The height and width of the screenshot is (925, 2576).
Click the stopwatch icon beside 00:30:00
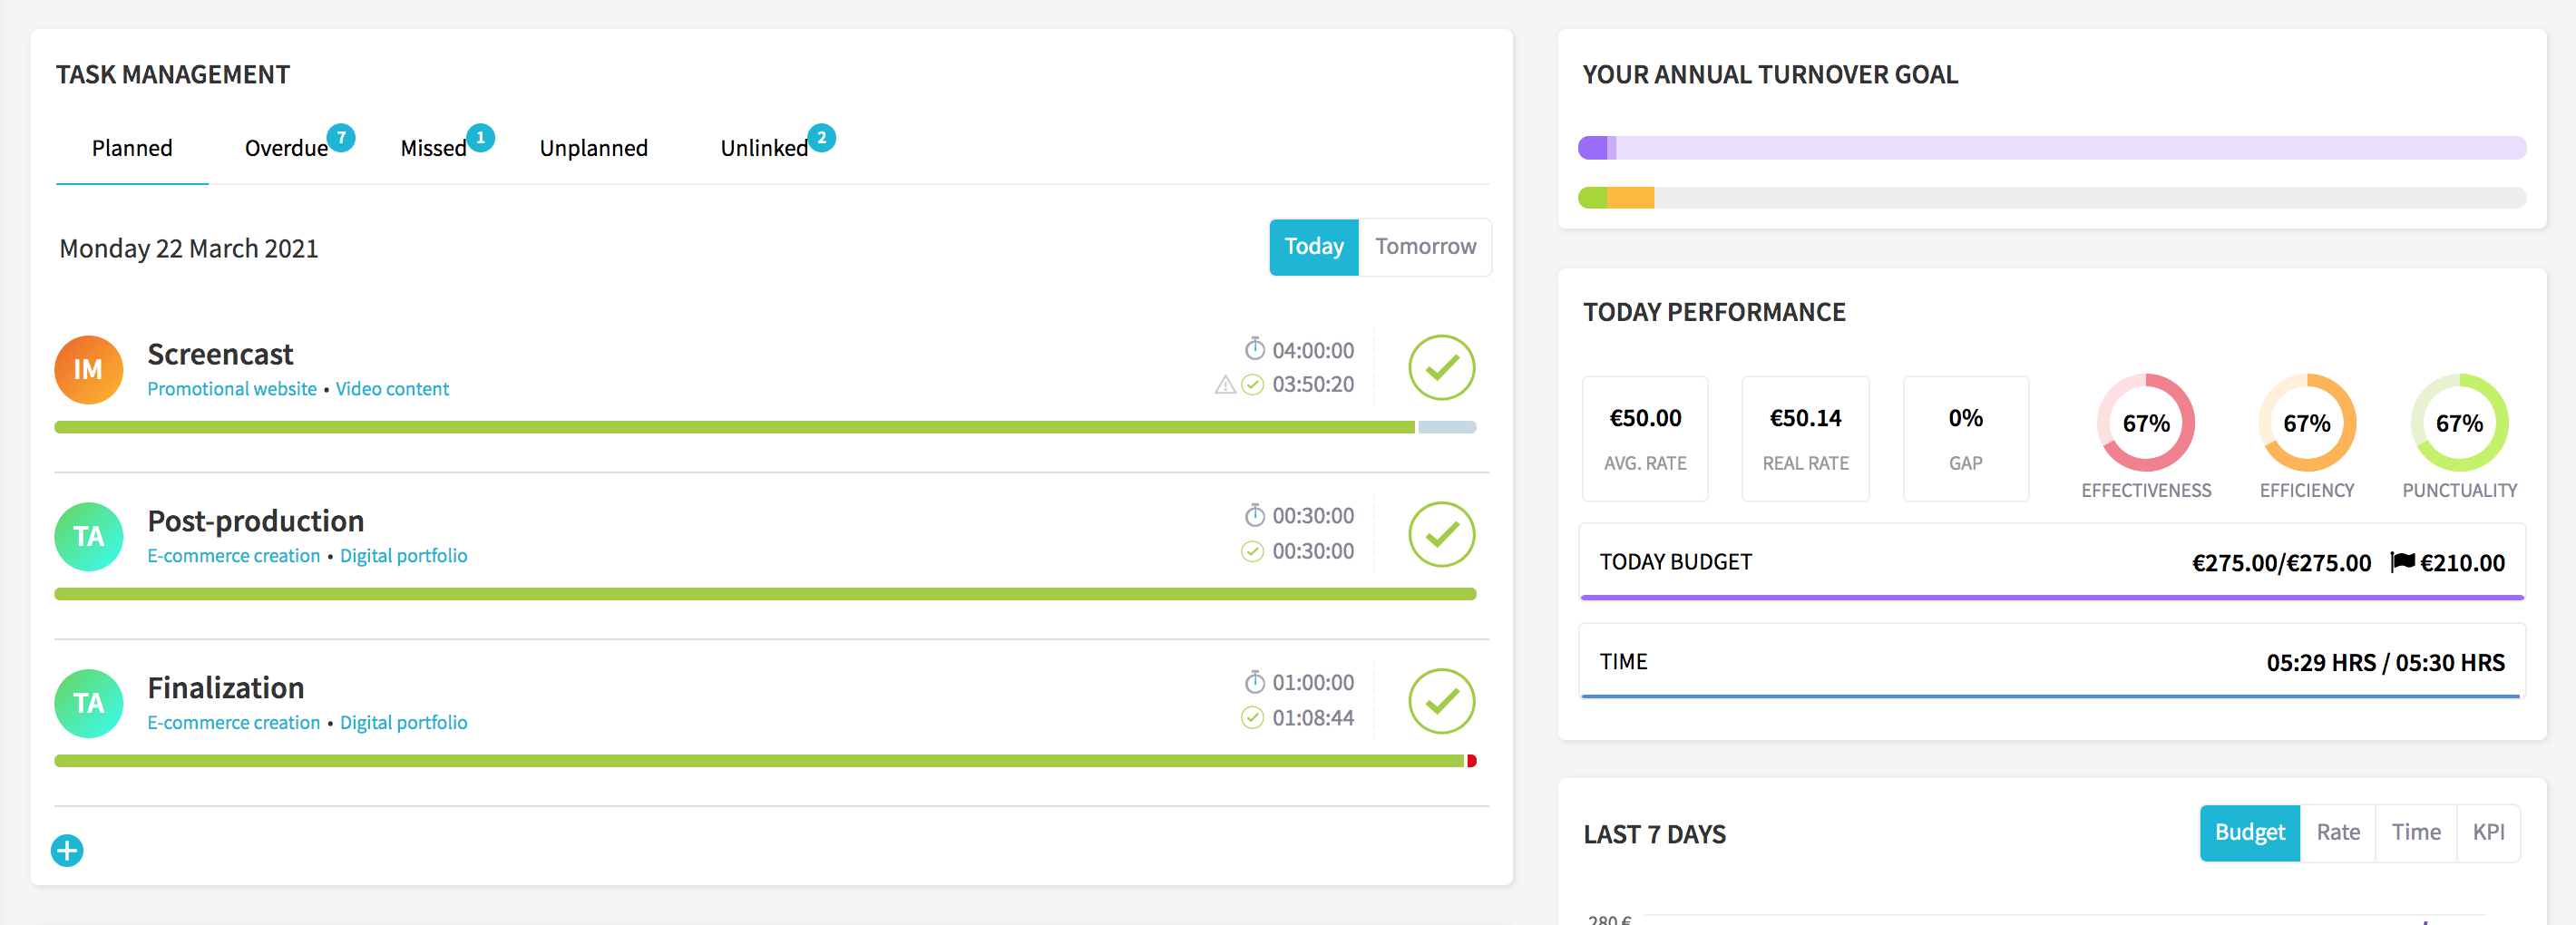click(1254, 515)
